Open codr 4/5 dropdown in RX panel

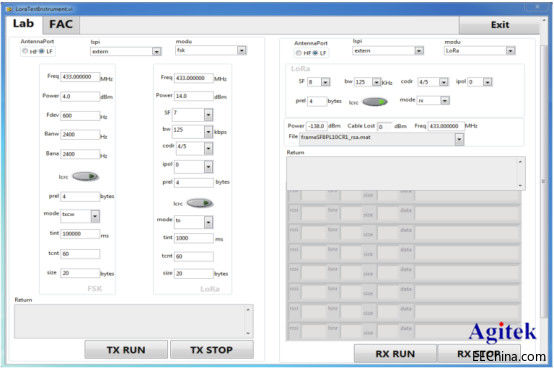point(444,82)
